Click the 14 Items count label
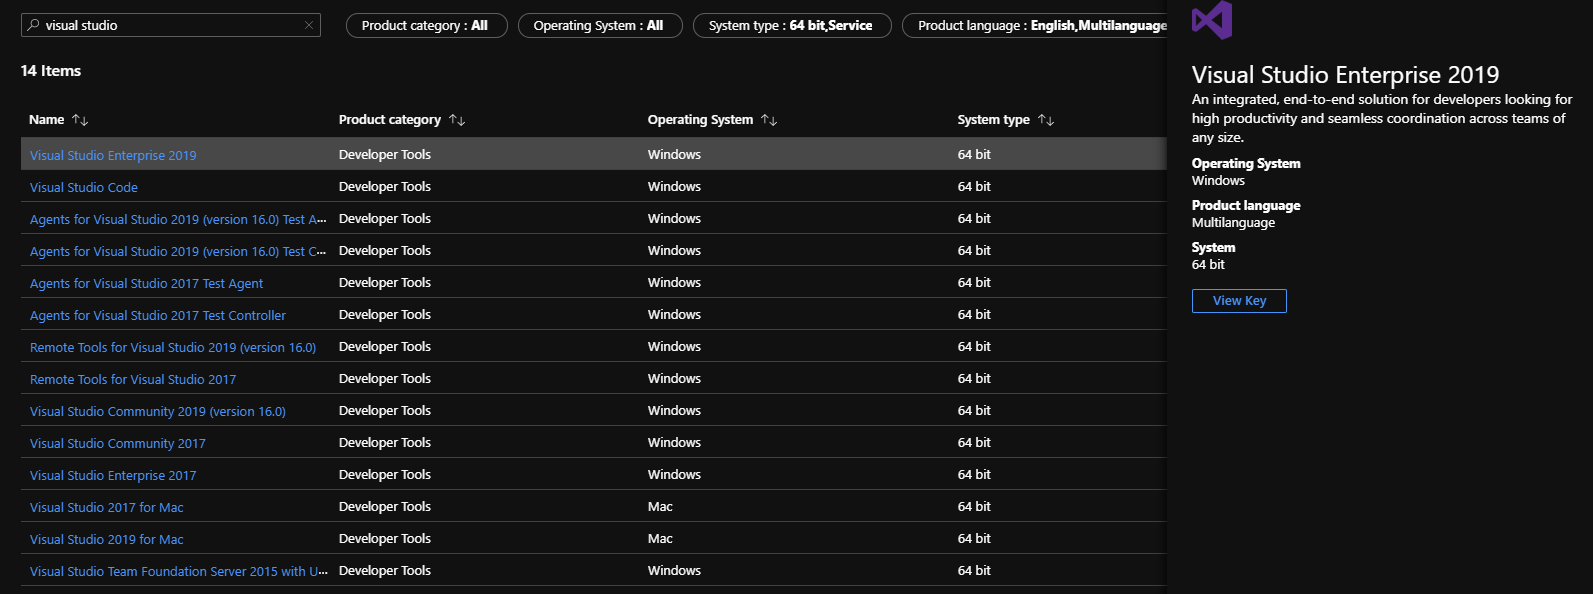 coord(51,71)
